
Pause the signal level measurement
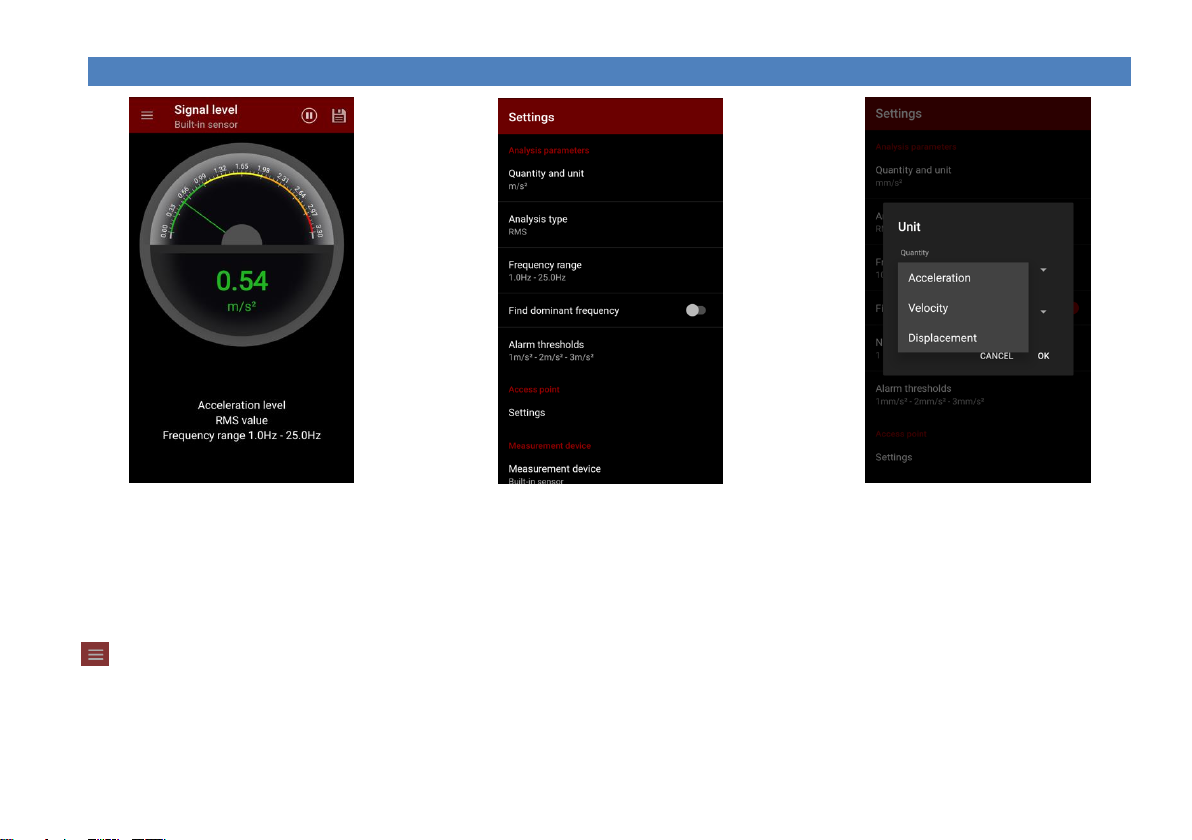(309, 116)
